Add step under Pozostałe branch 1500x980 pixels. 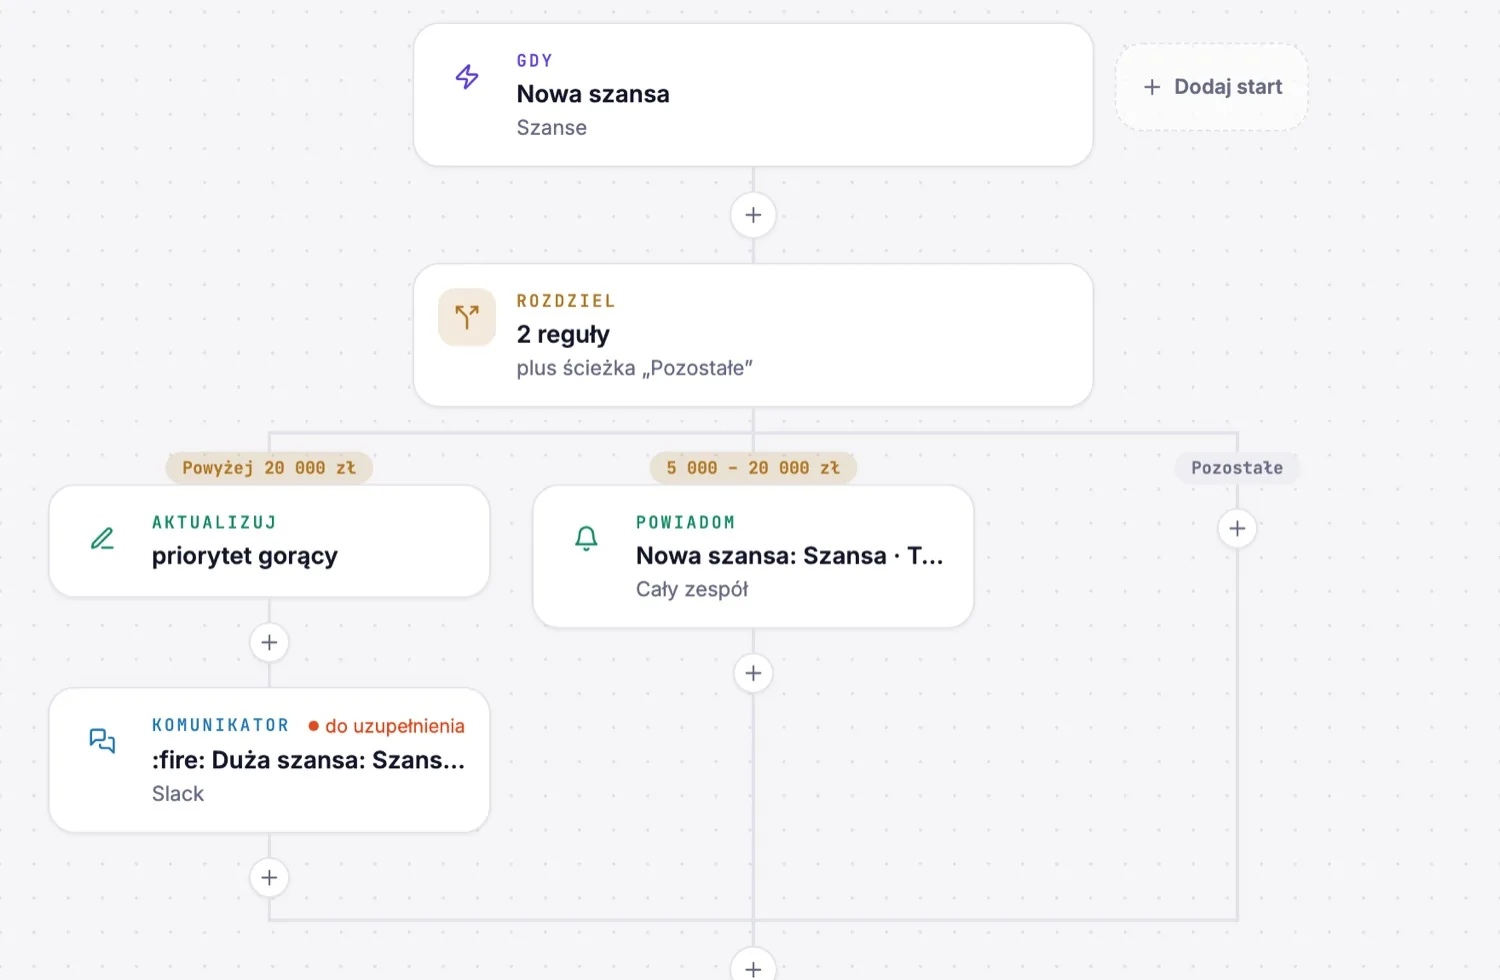tap(1237, 528)
